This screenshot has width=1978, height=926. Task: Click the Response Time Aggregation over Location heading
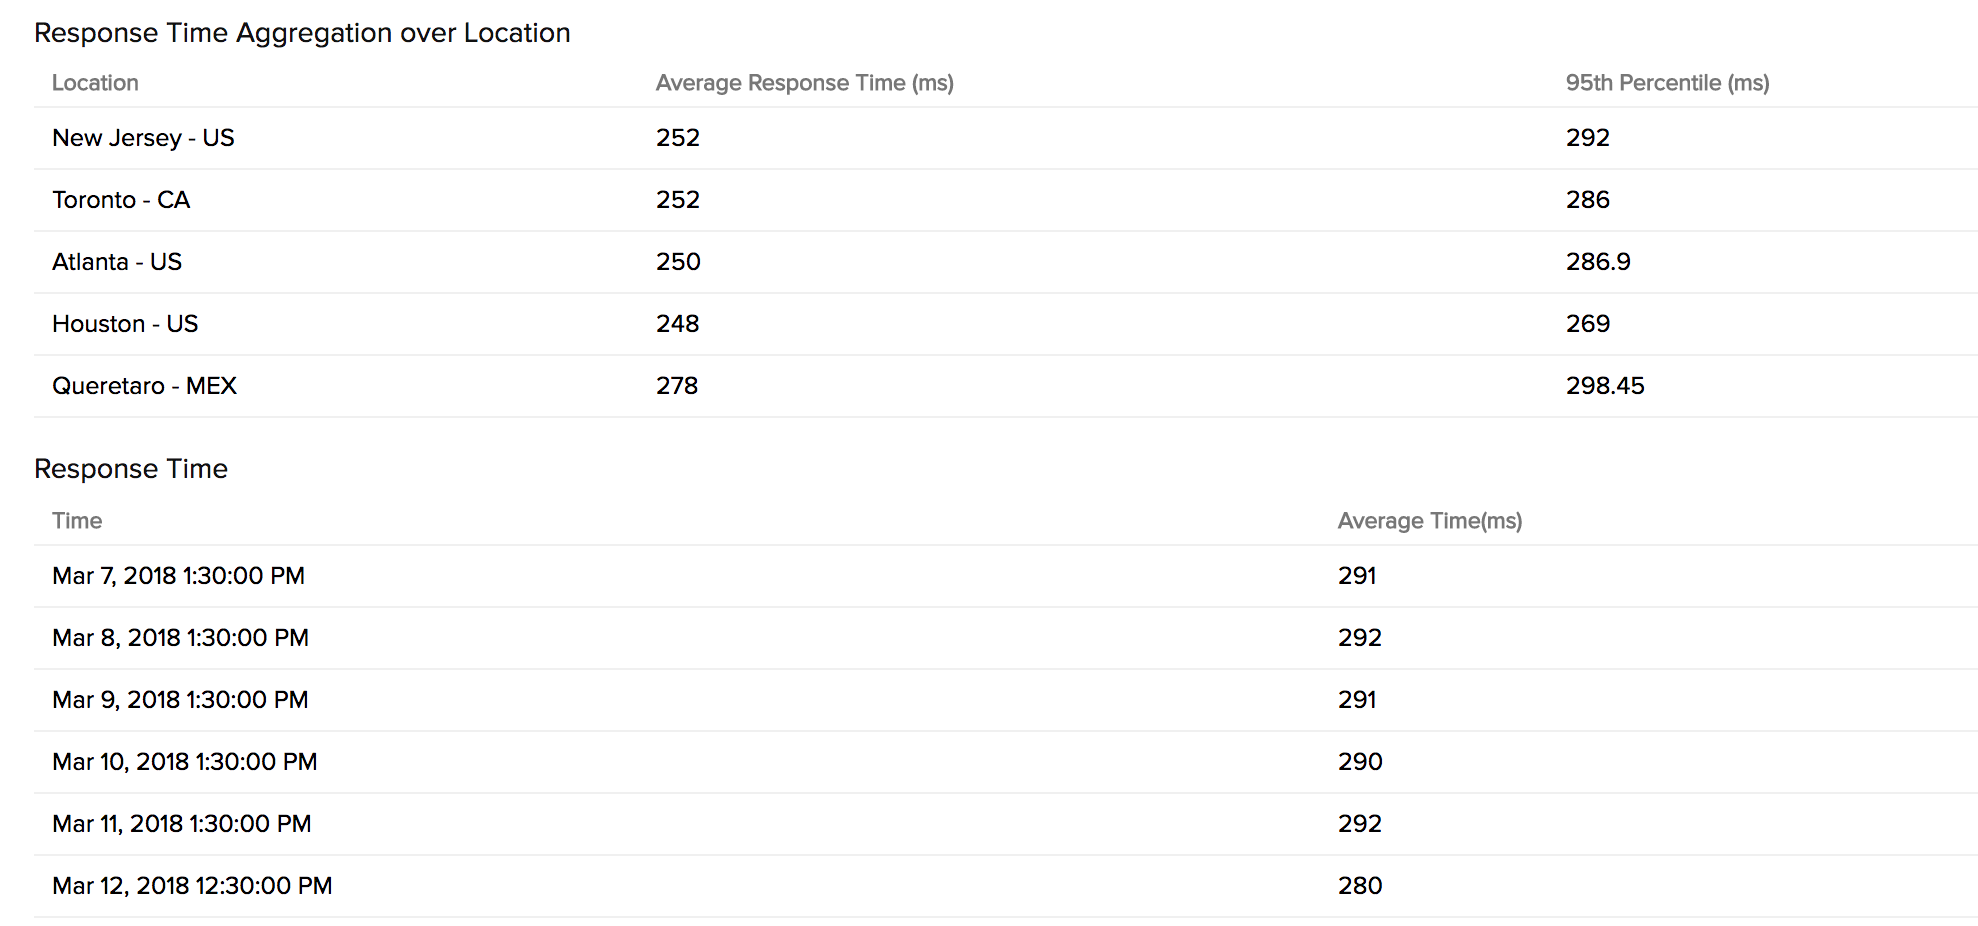(x=302, y=33)
